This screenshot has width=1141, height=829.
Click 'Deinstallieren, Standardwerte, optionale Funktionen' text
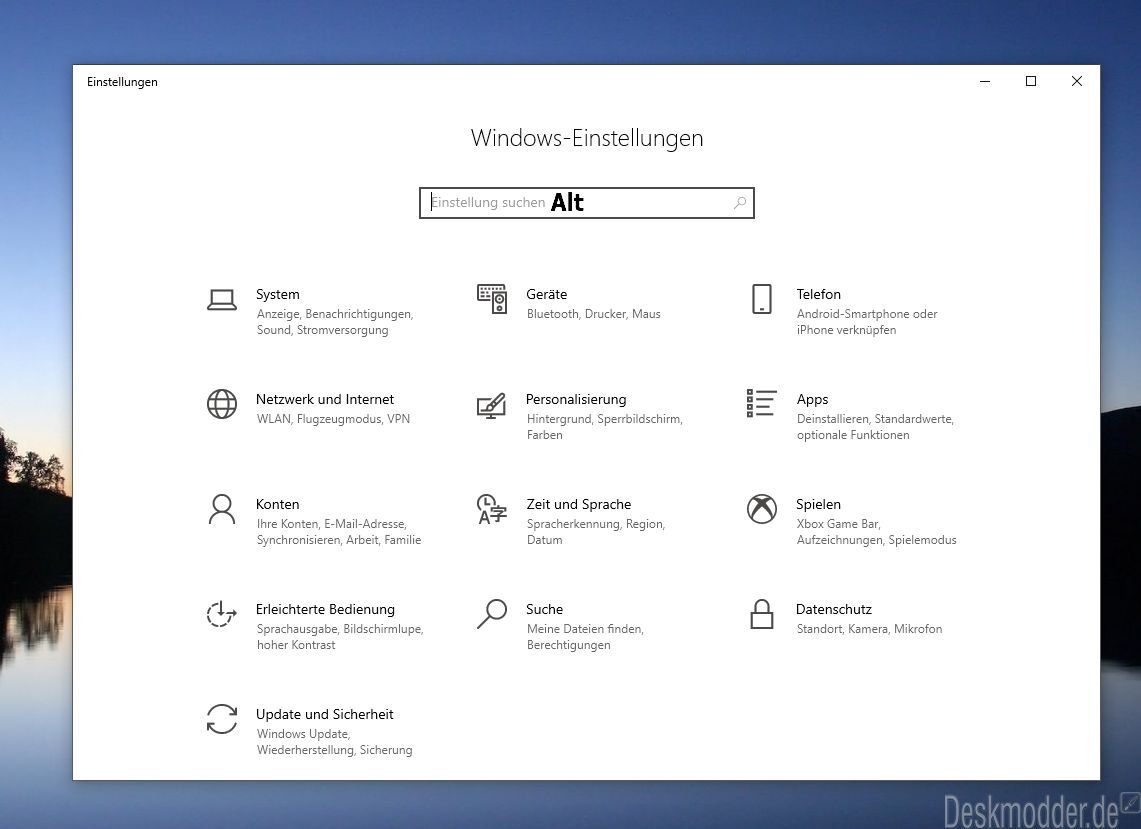[x=875, y=427]
